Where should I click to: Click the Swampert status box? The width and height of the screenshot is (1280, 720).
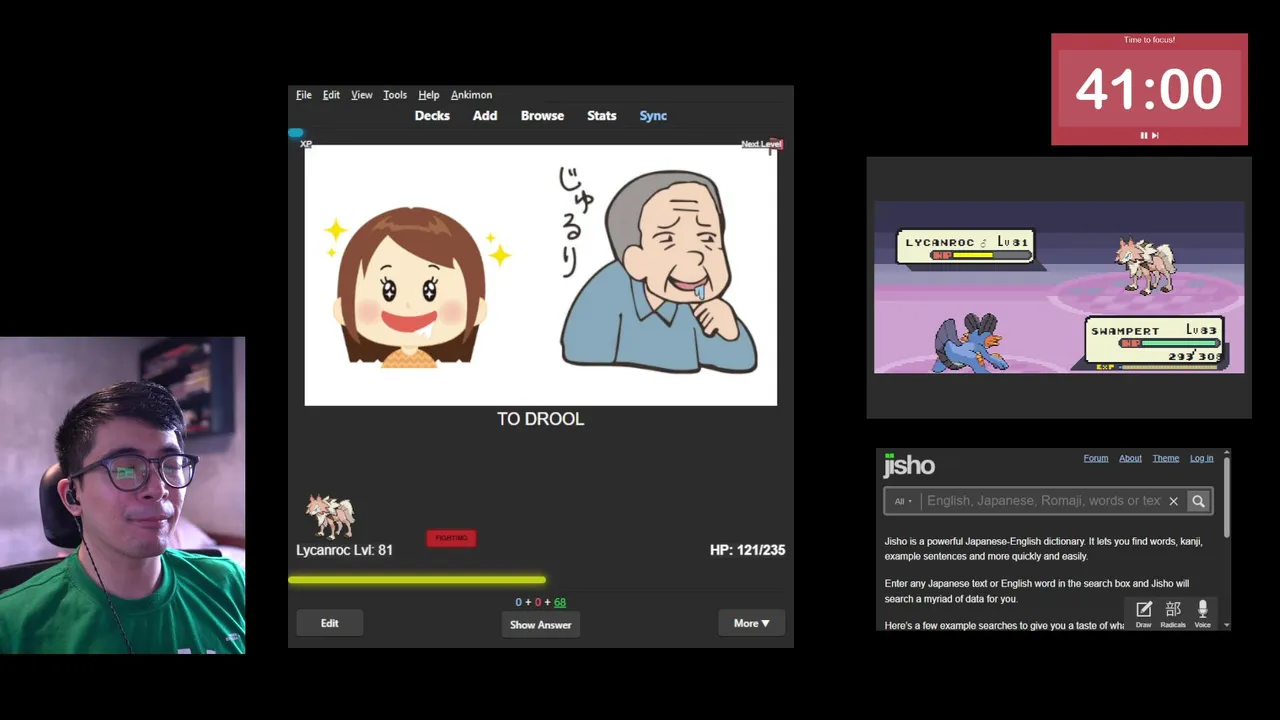[1154, 342]
